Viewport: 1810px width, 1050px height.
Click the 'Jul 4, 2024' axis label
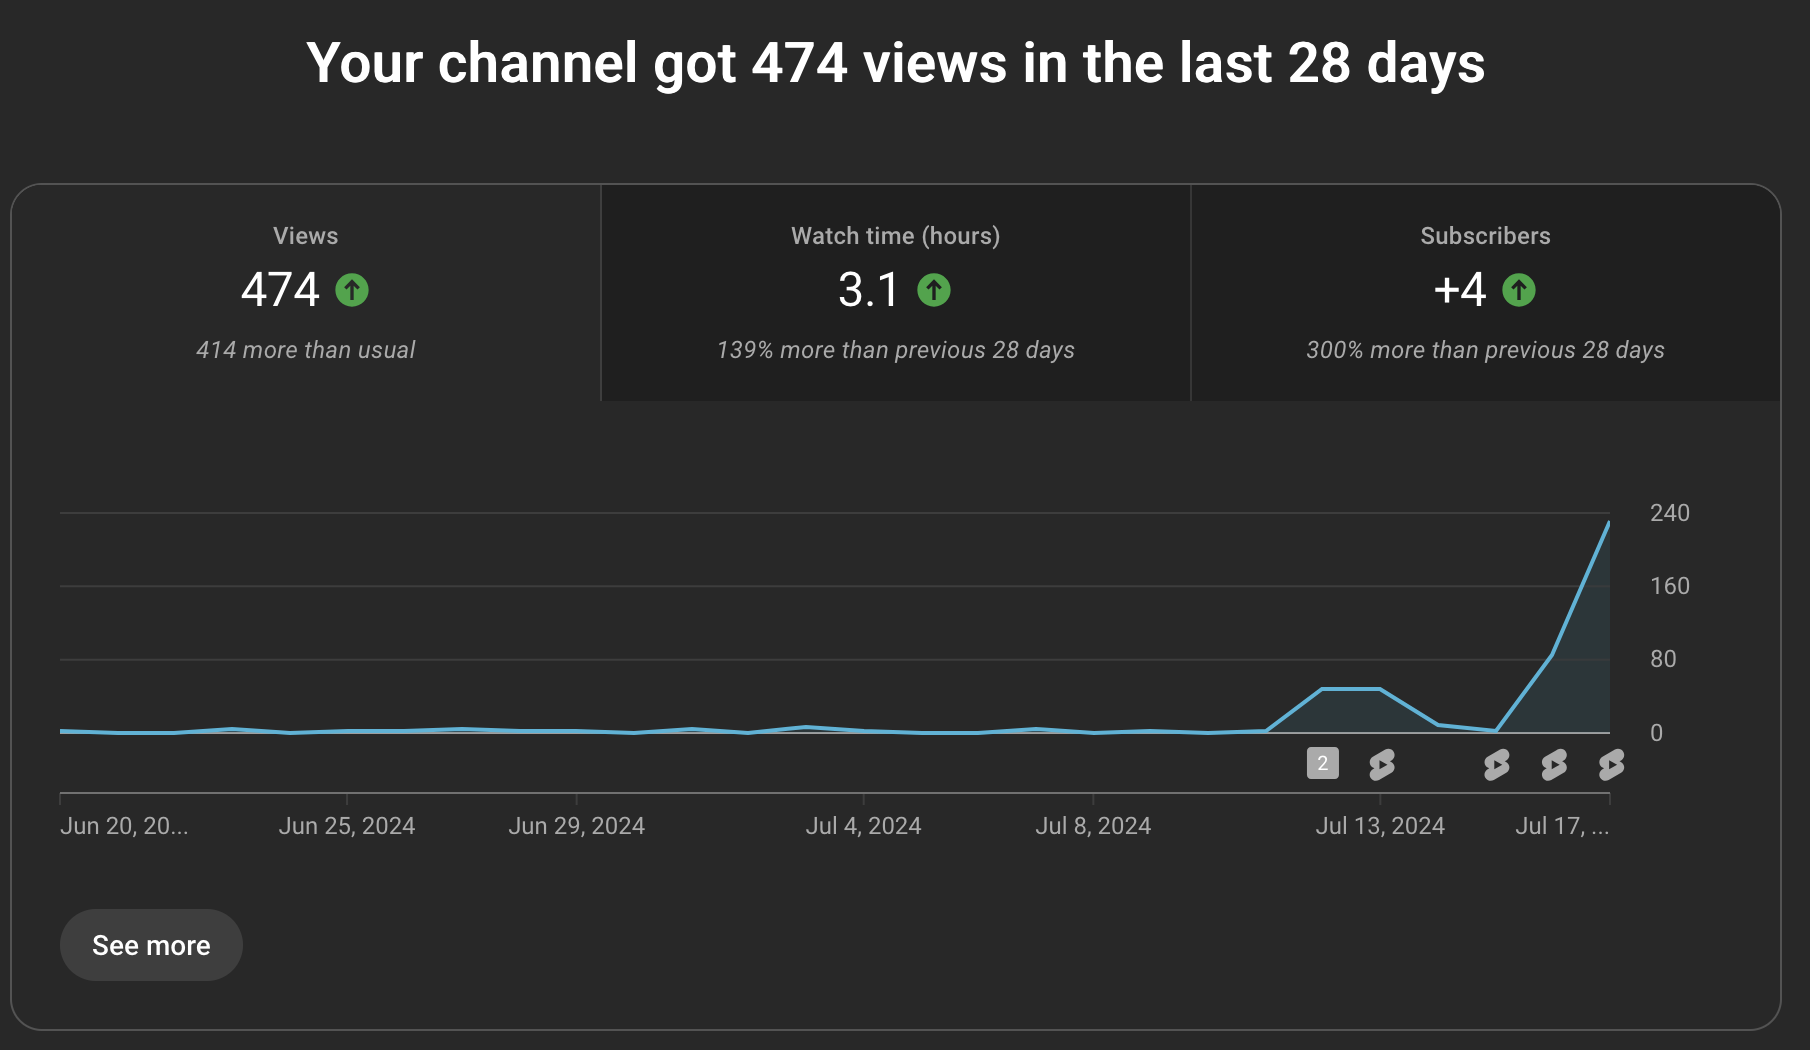(x=864, y=826)
